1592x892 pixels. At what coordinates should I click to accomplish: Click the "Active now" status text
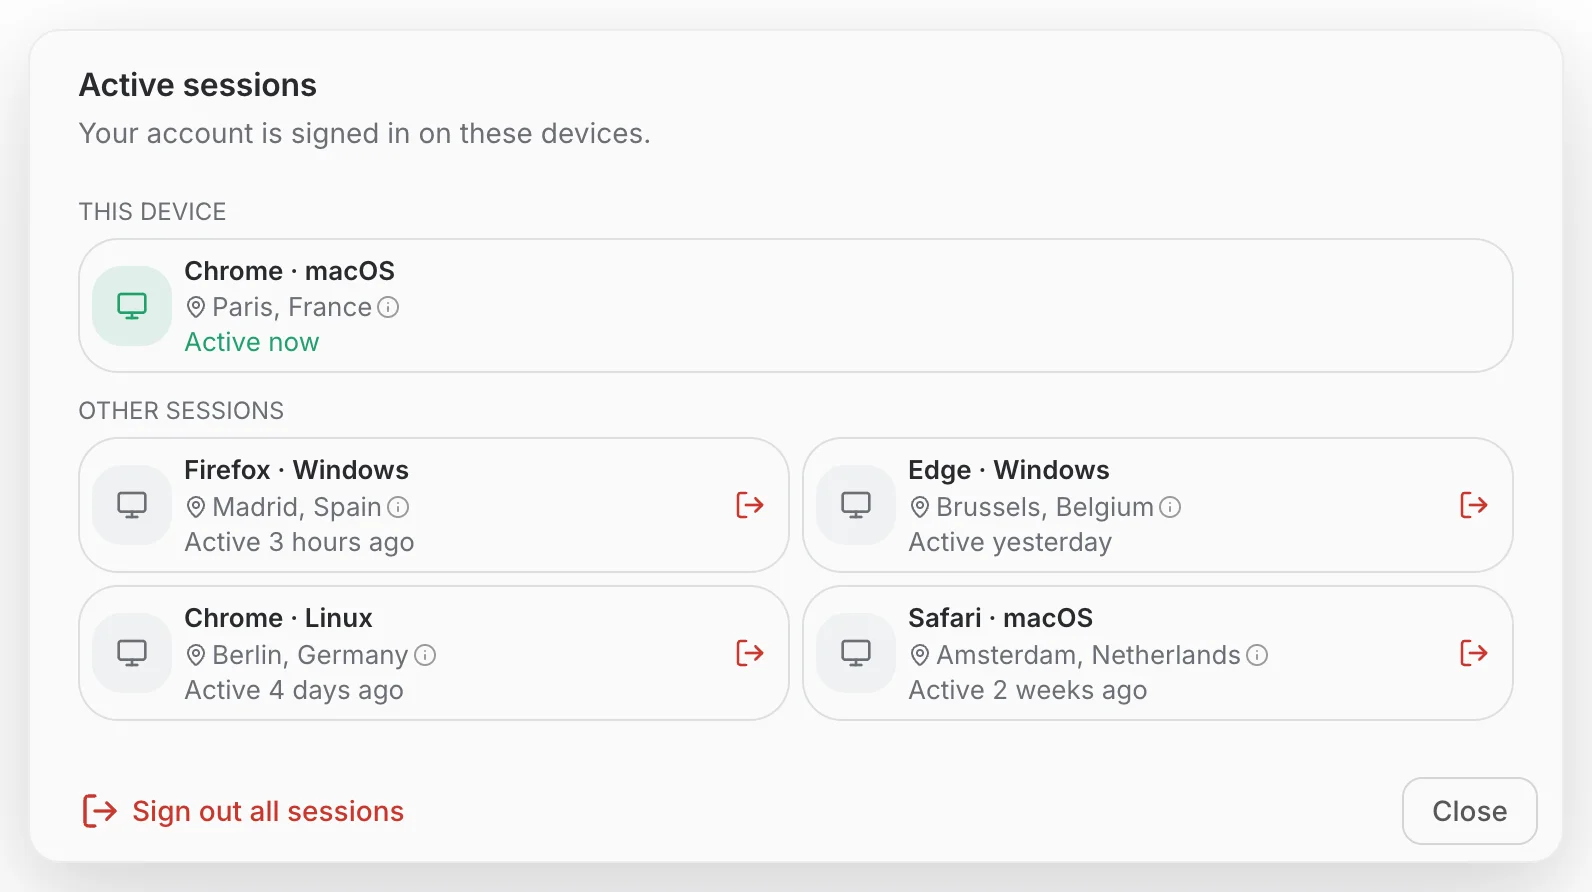pyautogui.click(x=252, y=342)
